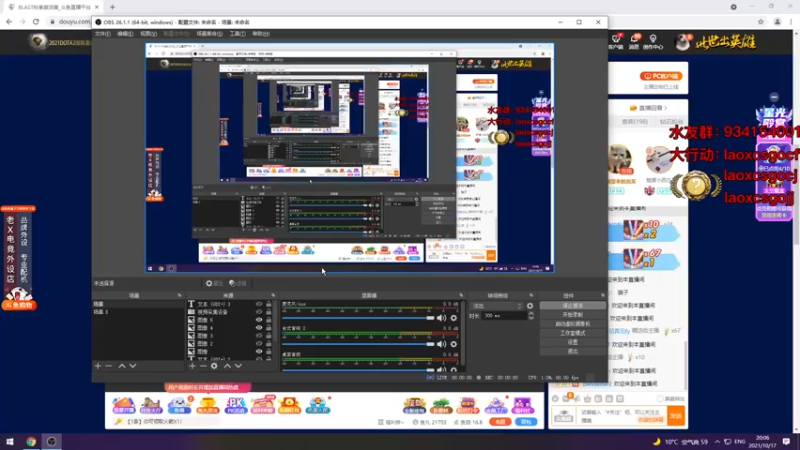Add a new source with the plus icon
Viewport: 800px width, 450px height.
(192, 366)
